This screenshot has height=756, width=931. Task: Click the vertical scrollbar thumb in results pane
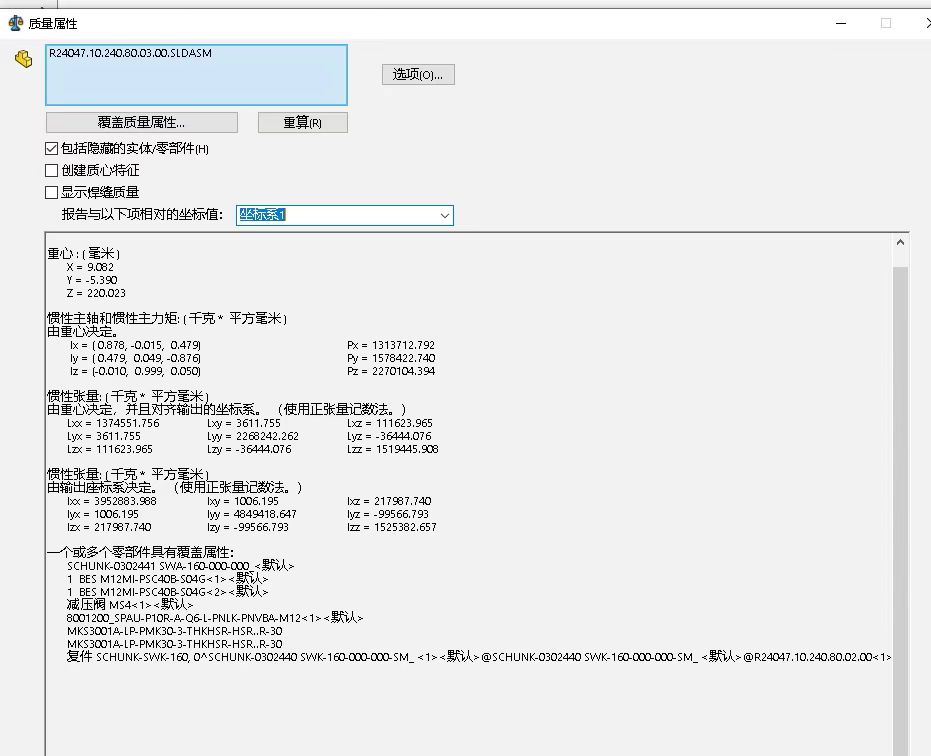coord(900,511)
